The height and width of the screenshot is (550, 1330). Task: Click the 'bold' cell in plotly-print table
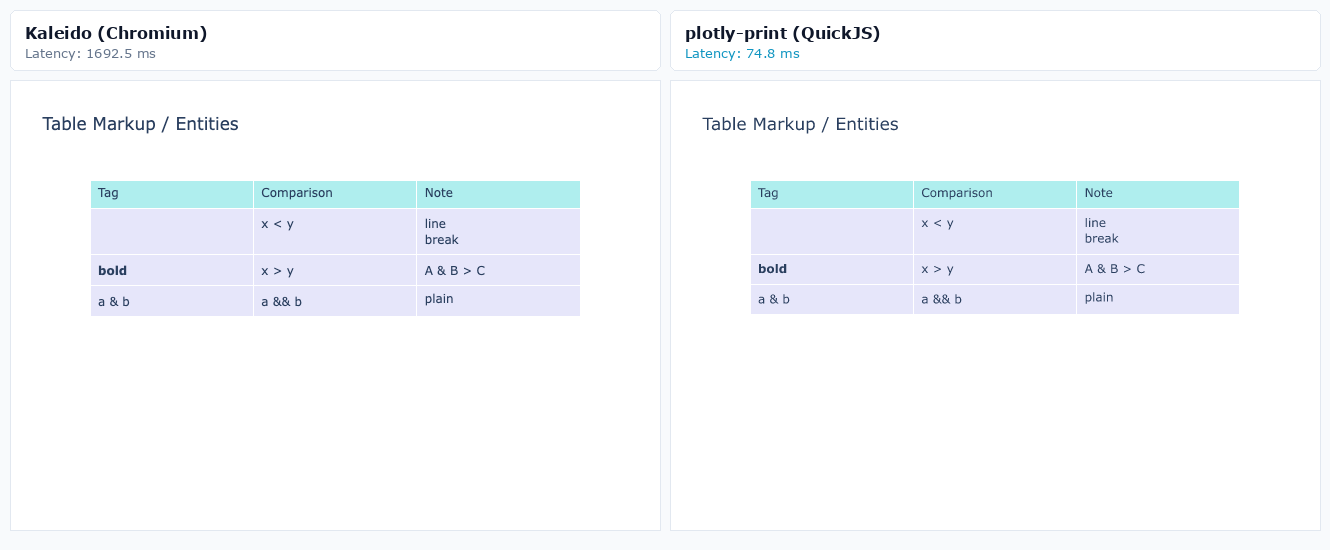tap(832, 269)
